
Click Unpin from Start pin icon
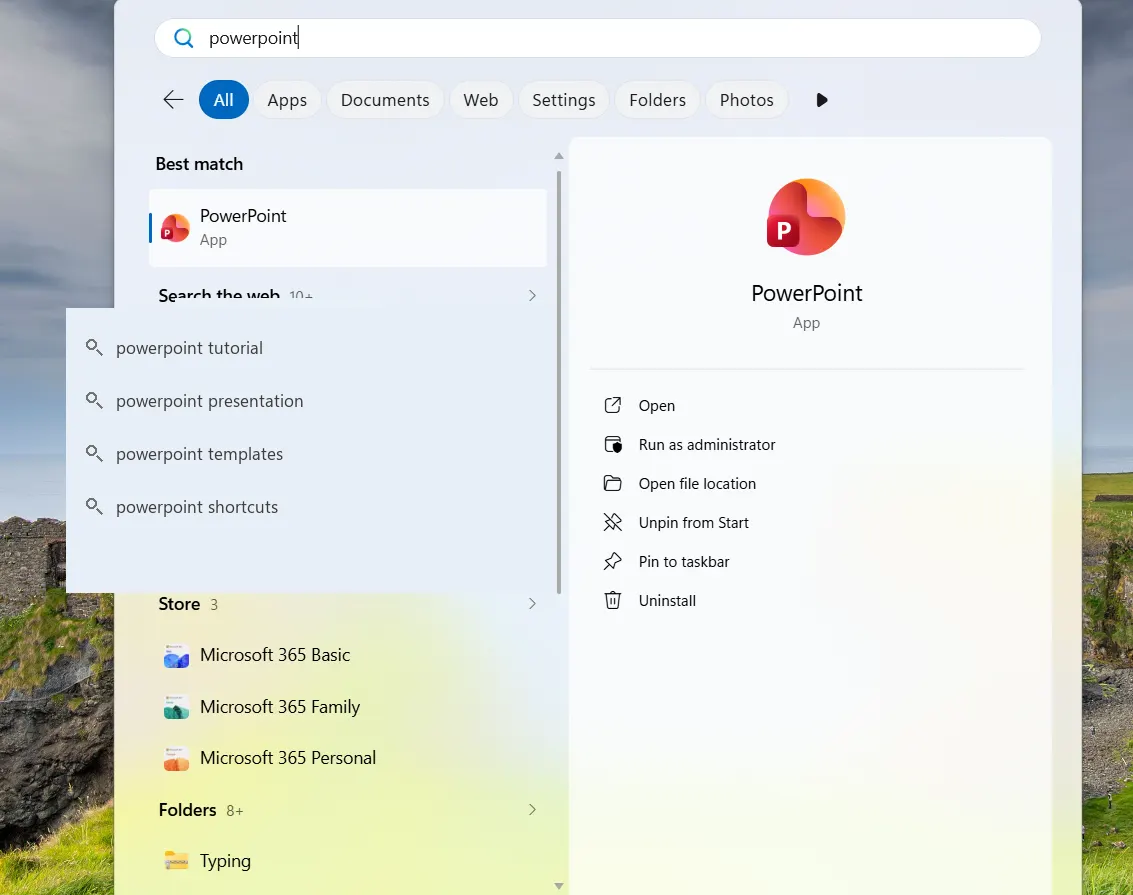coord(613,522)
